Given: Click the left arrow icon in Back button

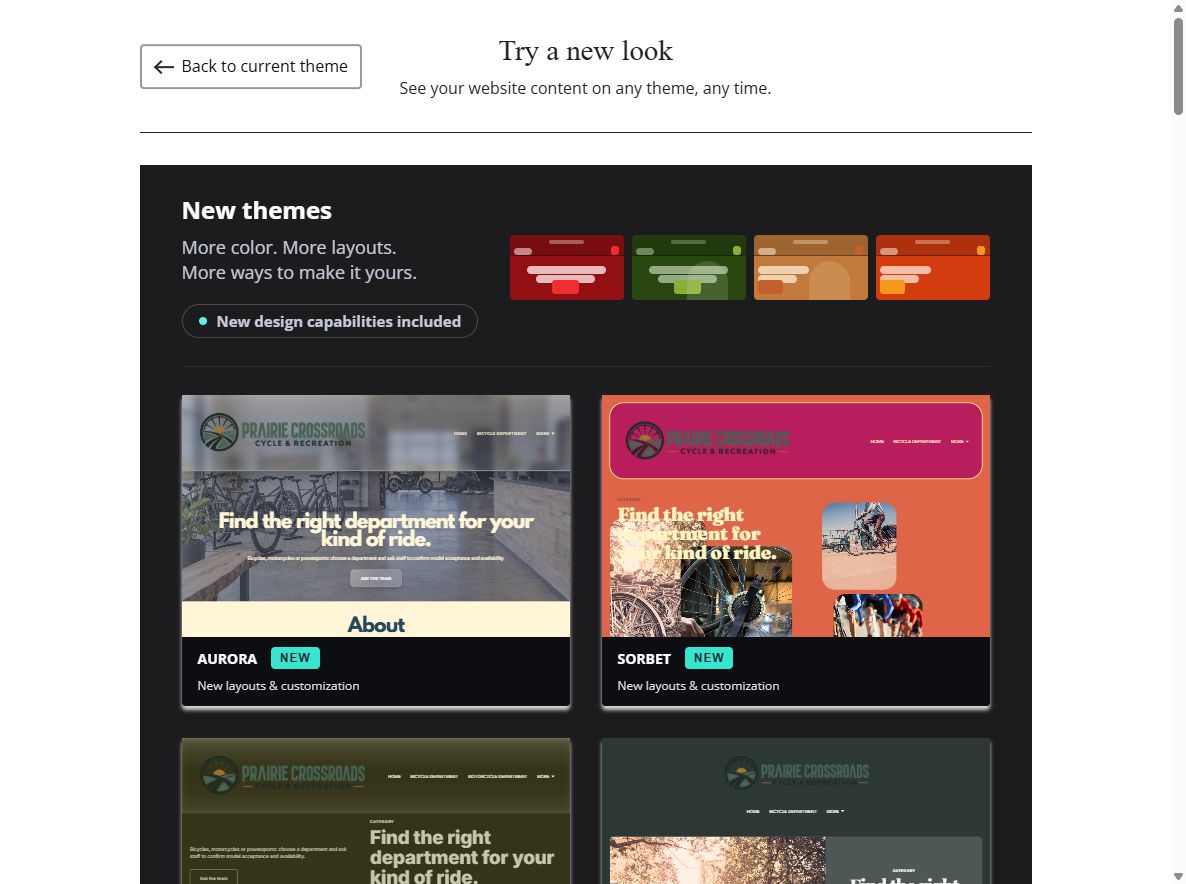Looking at the screenshot, I should (163, 67).
